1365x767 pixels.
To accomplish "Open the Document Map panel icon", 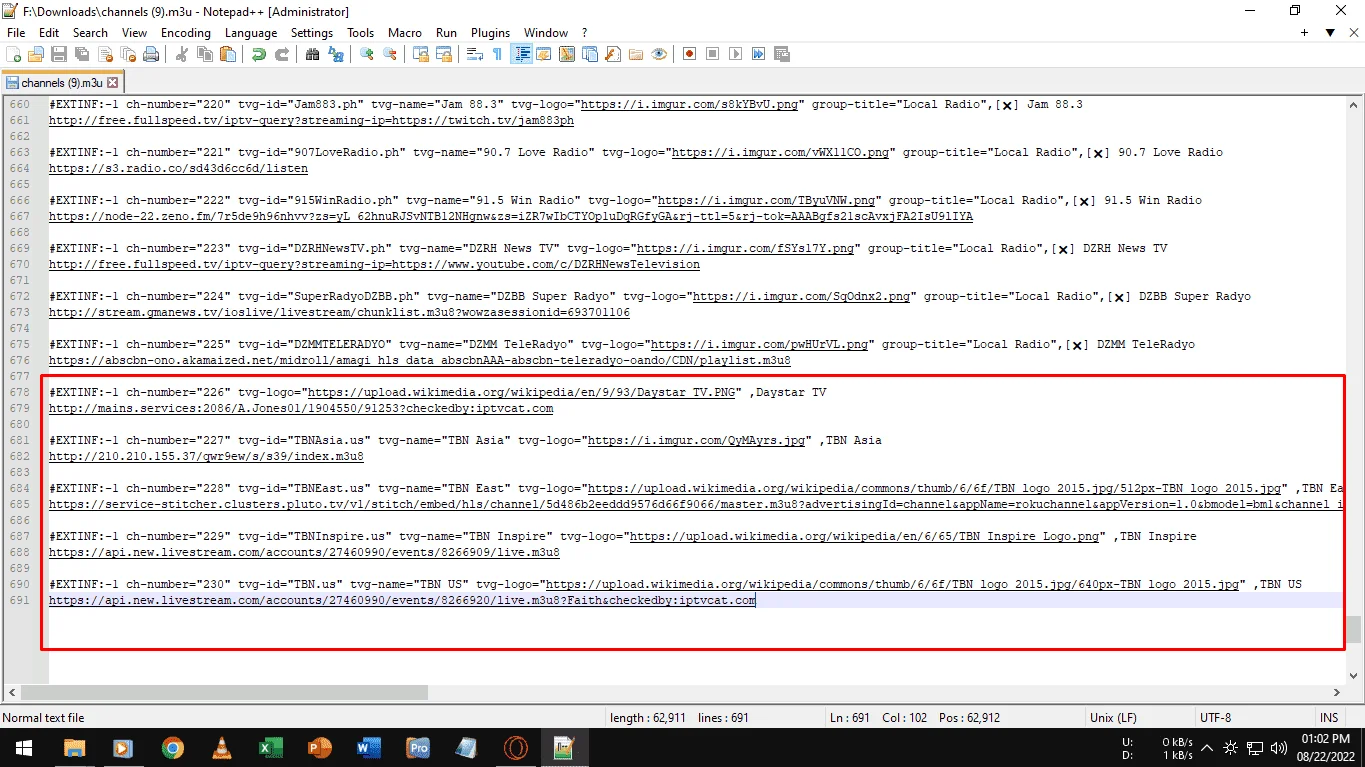I will click(567, 54).
